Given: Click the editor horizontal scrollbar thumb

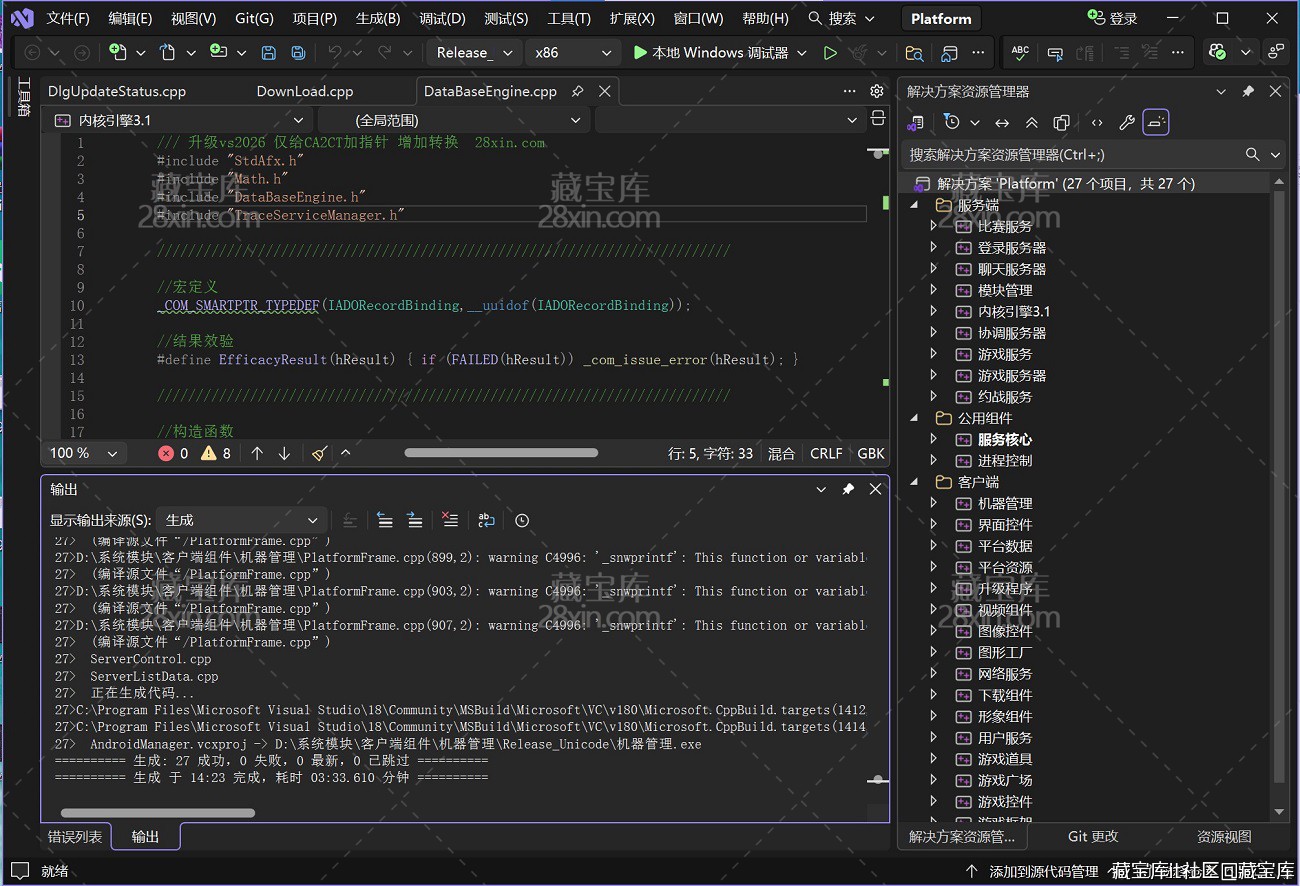Looking at the screenshot, I should tap(500, 453).
